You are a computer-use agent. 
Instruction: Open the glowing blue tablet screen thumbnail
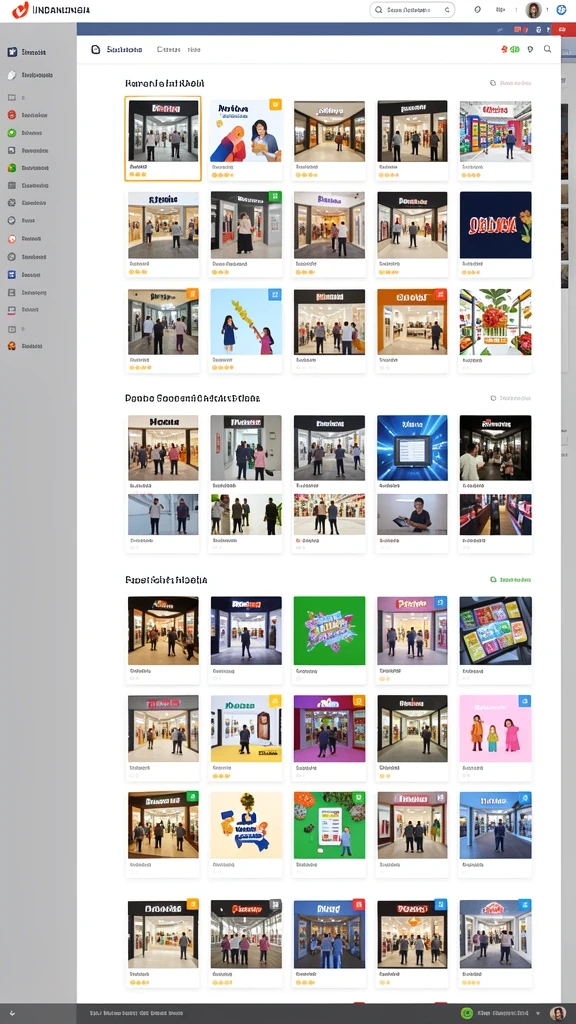pos(412,448)
